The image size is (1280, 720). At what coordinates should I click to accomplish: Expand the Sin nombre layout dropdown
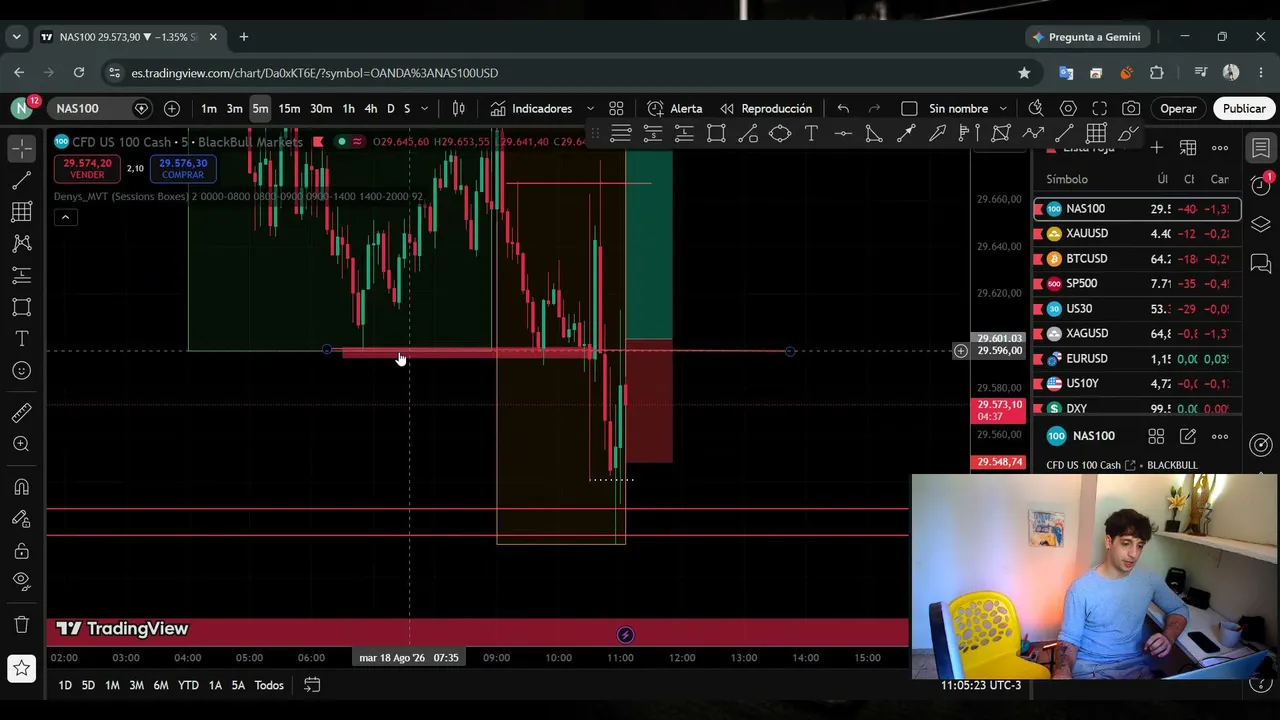coord(1003,108)
